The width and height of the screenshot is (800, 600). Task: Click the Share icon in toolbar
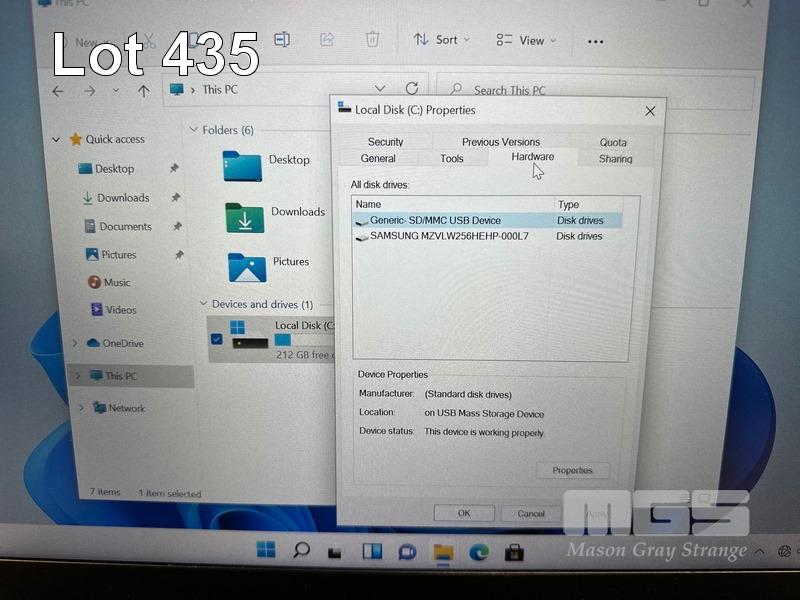point(327,40)
